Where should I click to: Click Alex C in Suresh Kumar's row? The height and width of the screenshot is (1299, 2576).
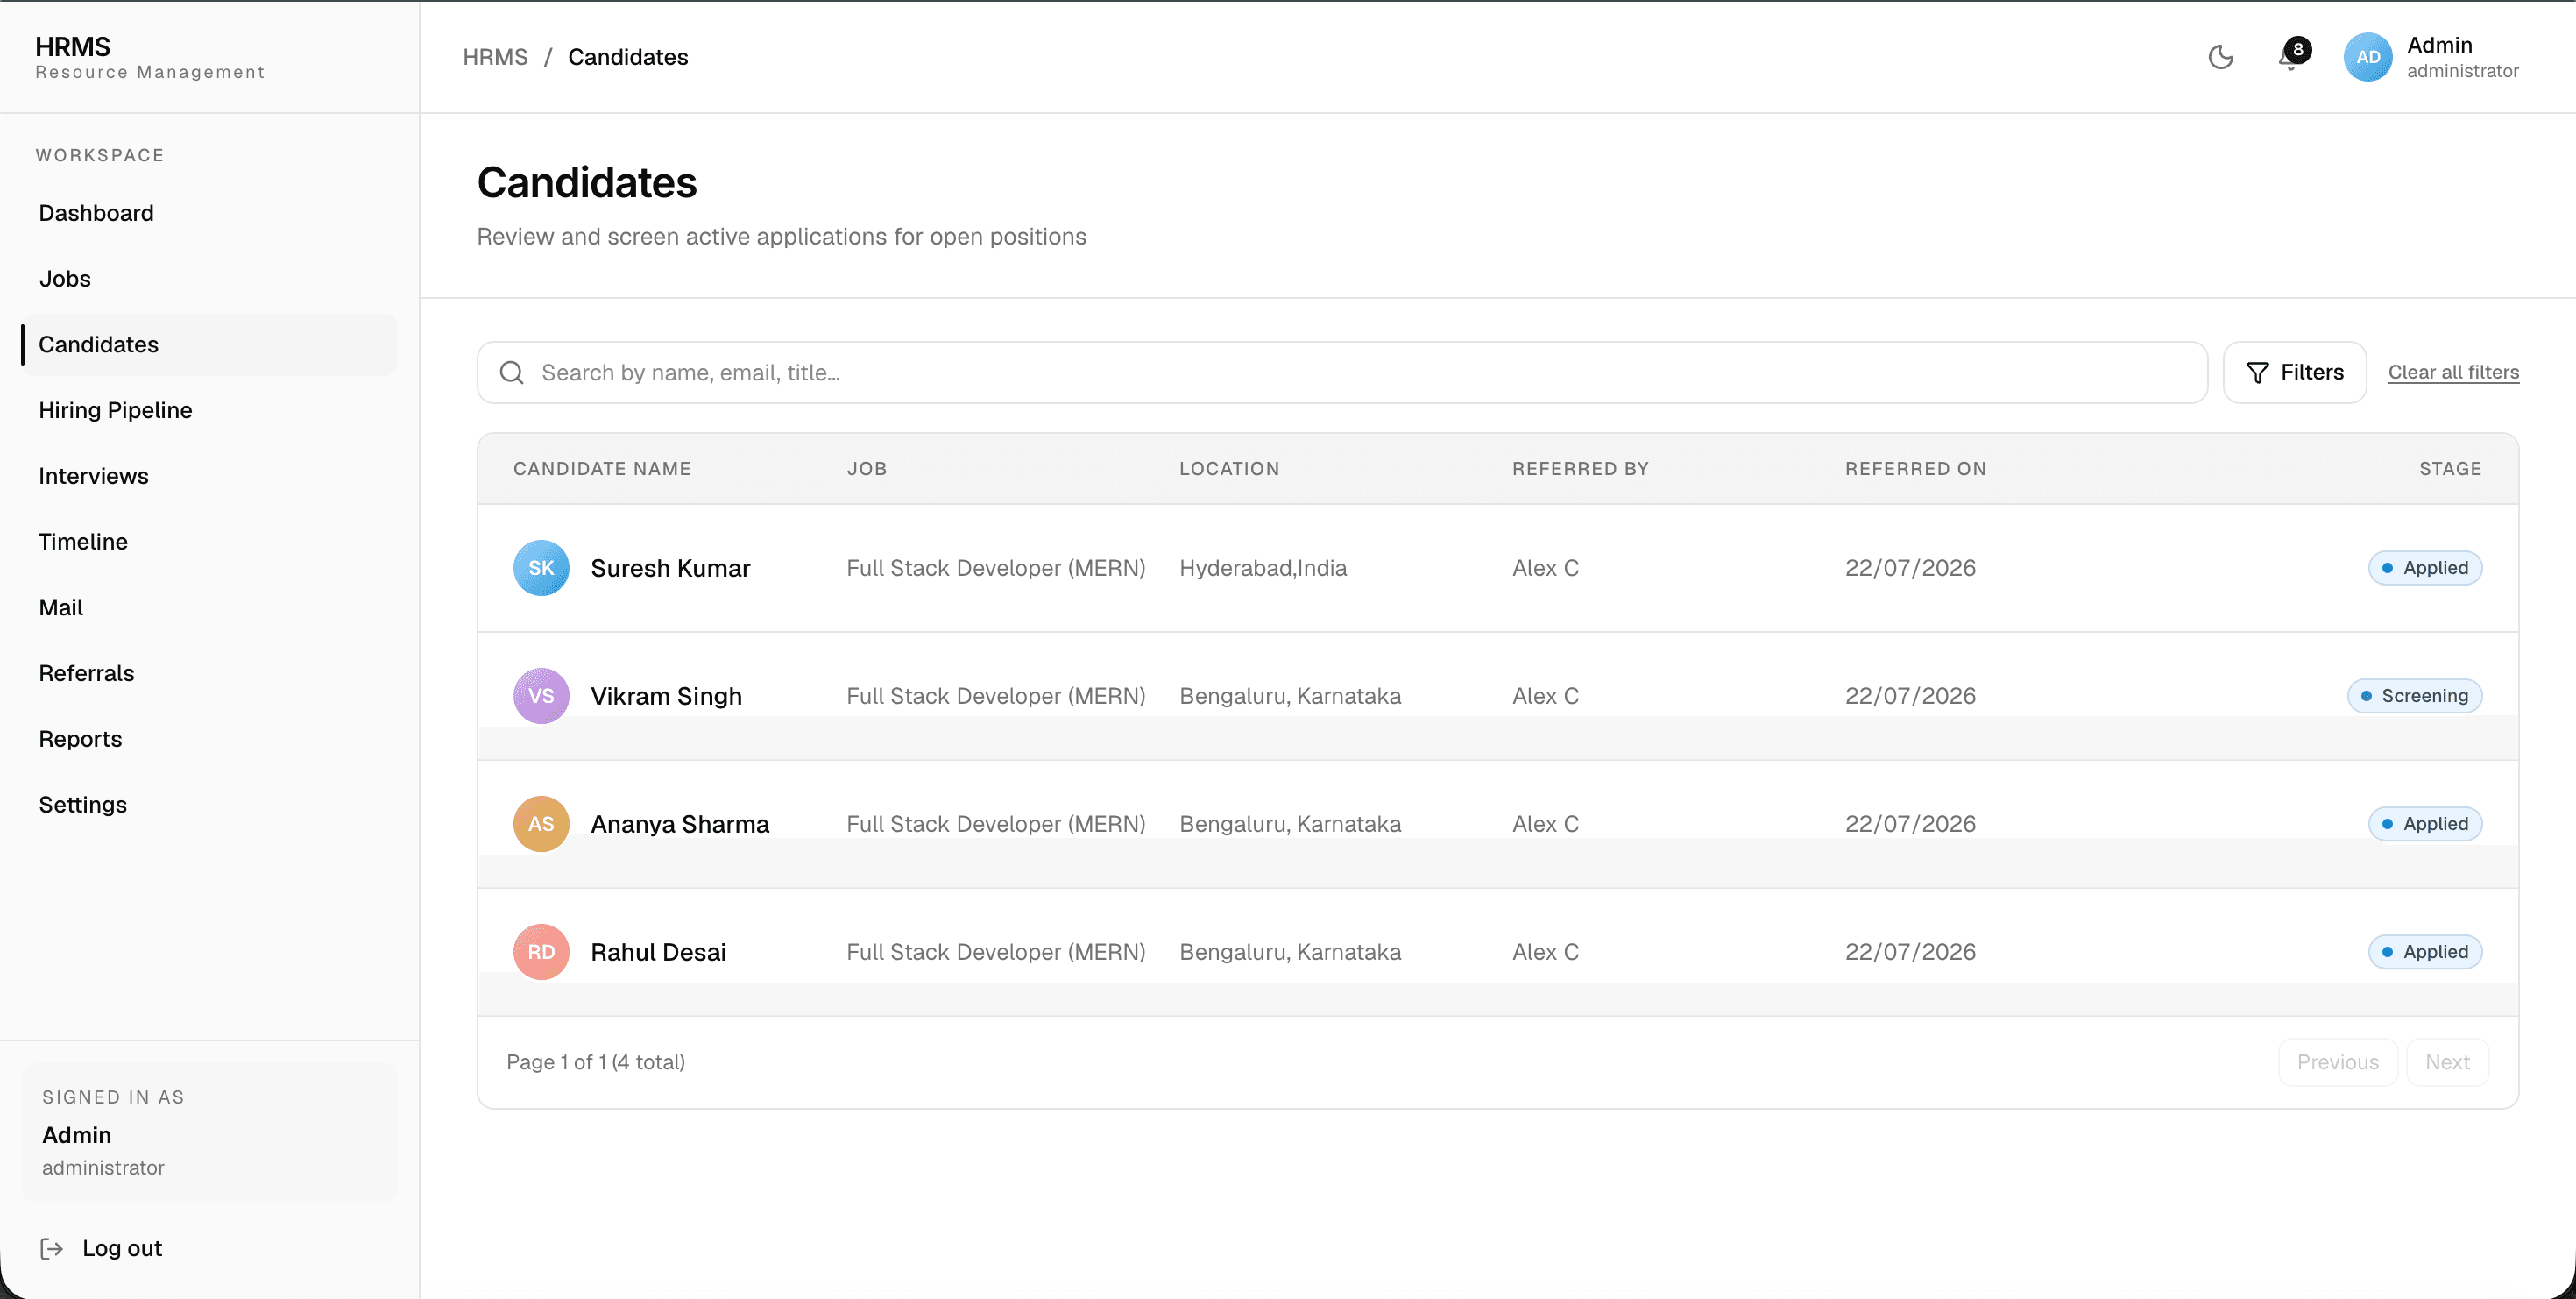(1545, 568)
